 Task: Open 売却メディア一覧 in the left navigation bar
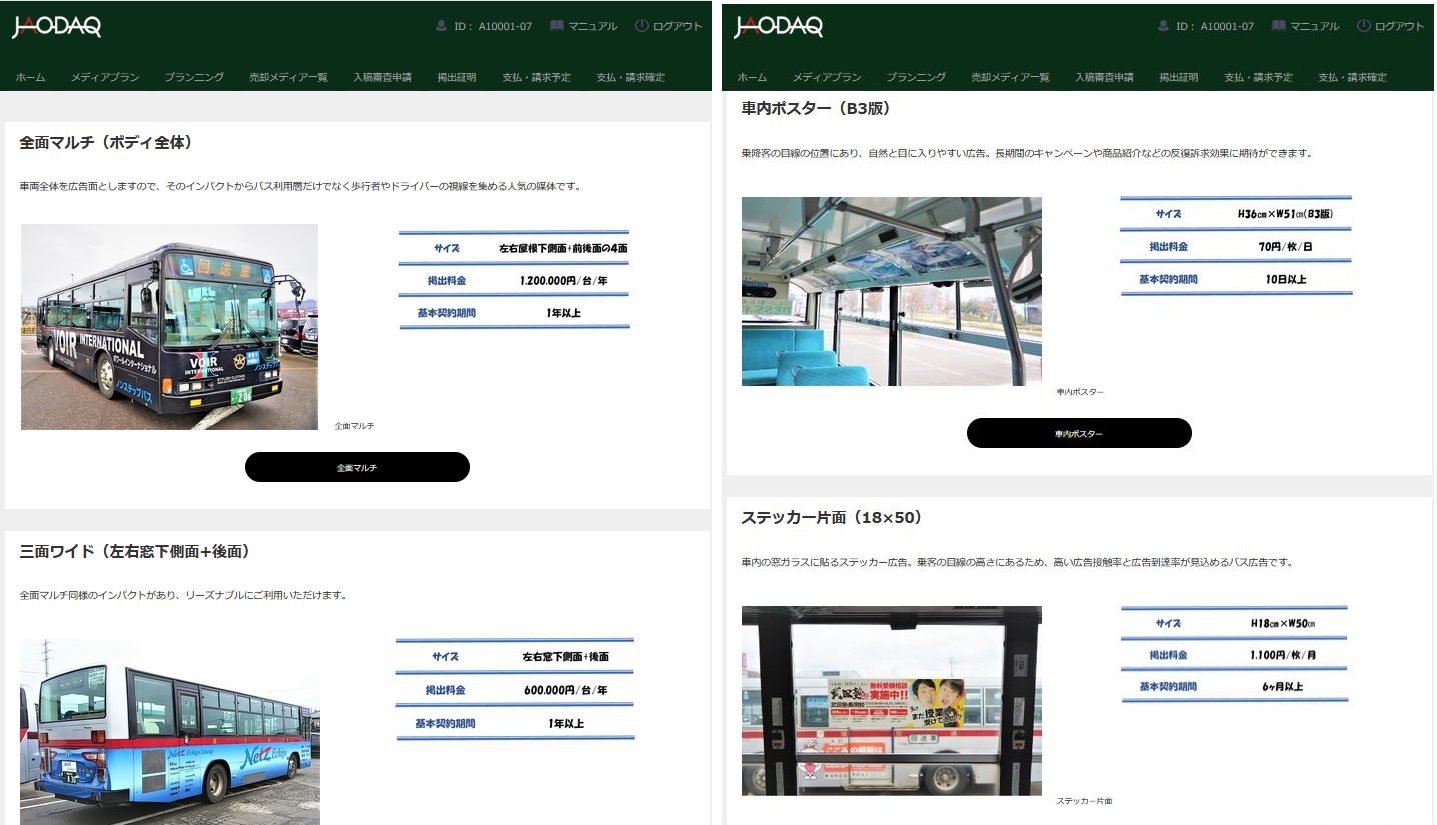(x=288, y=77)
